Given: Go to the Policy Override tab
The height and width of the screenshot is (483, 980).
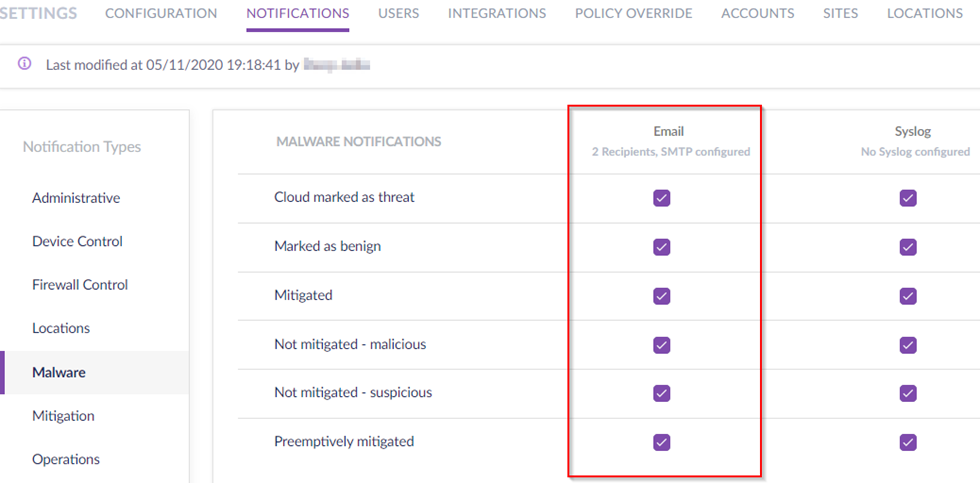Looking at the screenshot, I should click(x=633, y=14).
